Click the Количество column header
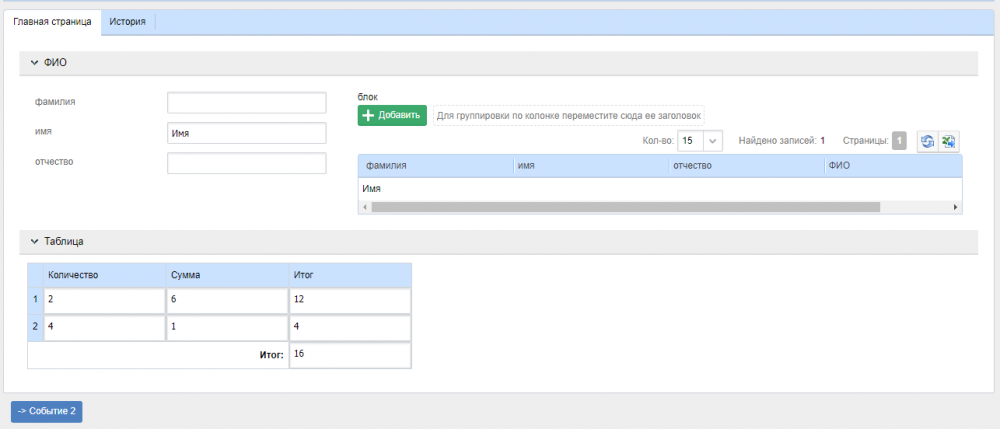 104,275
